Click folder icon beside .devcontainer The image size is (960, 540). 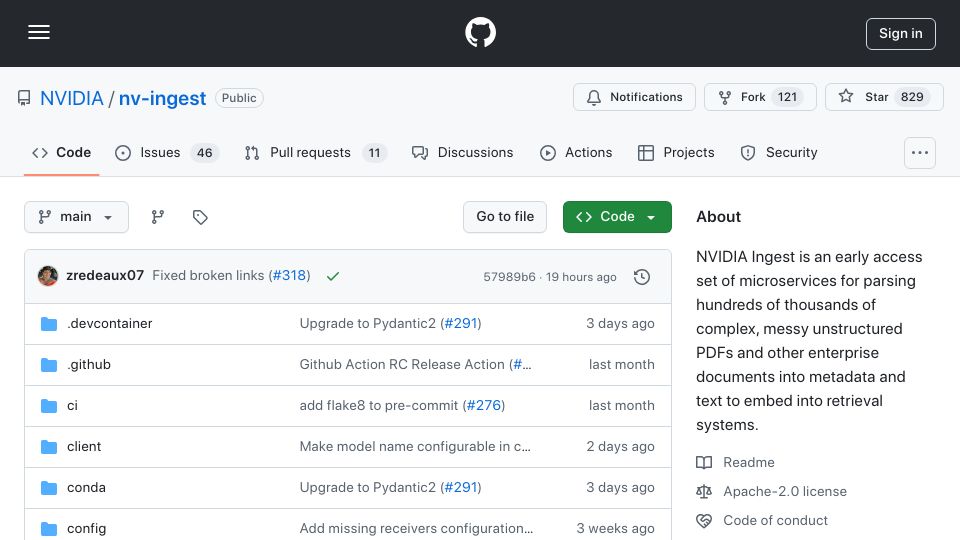pyautogui.click(x=49, y=323)
